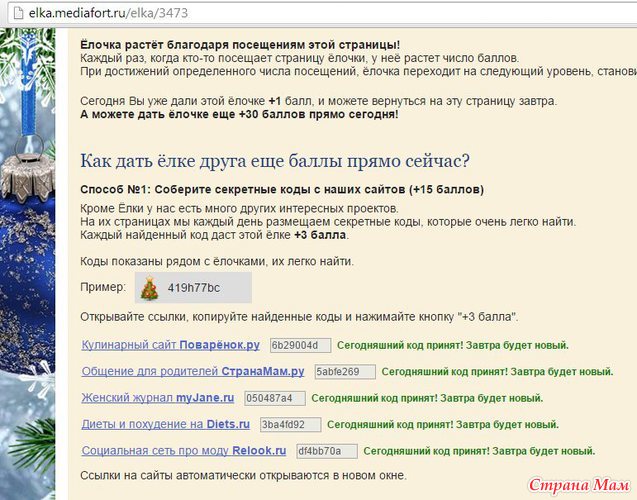Click the heading Как дать ёлке друга еще баллы
This screenshot has width=637, height=500.
275,161
